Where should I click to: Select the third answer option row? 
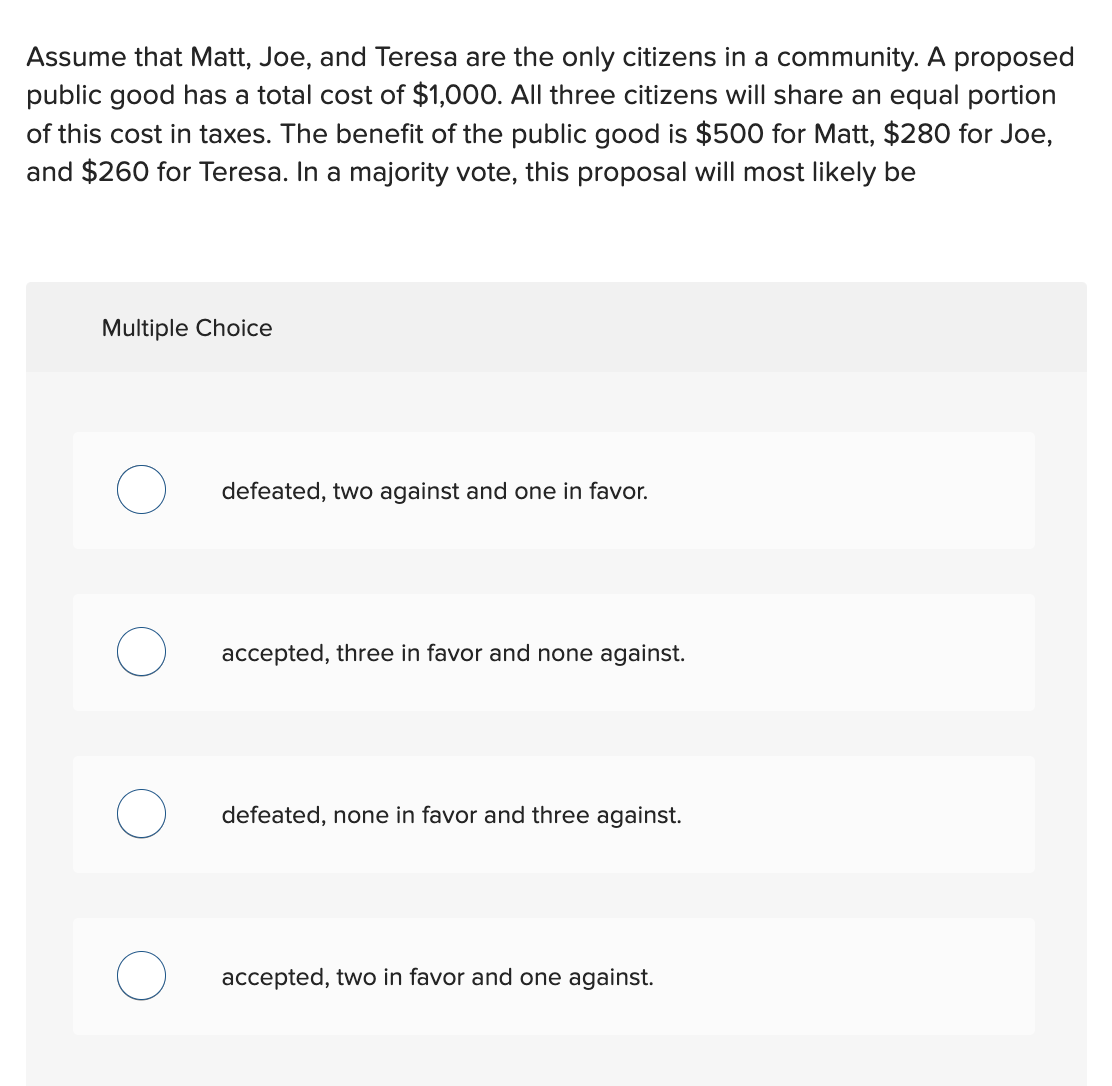(556, 813)
